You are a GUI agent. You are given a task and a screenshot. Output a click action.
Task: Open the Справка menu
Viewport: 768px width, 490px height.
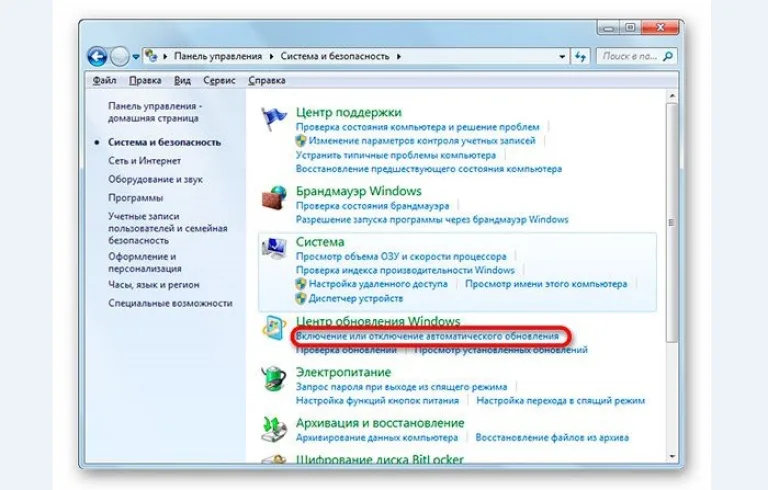(x=267, y=80)
